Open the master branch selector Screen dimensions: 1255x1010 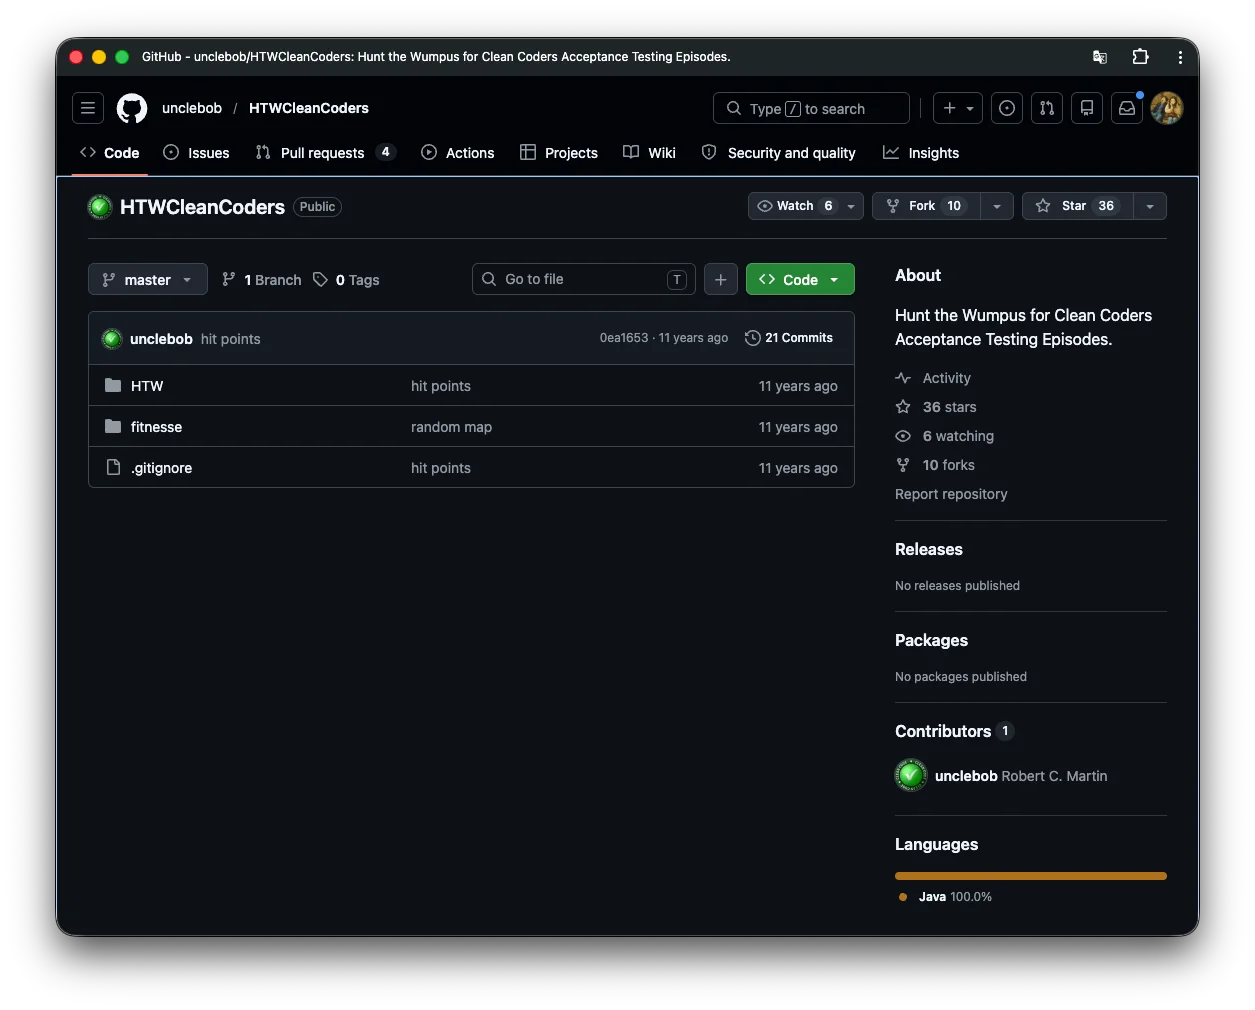[148, 279]
